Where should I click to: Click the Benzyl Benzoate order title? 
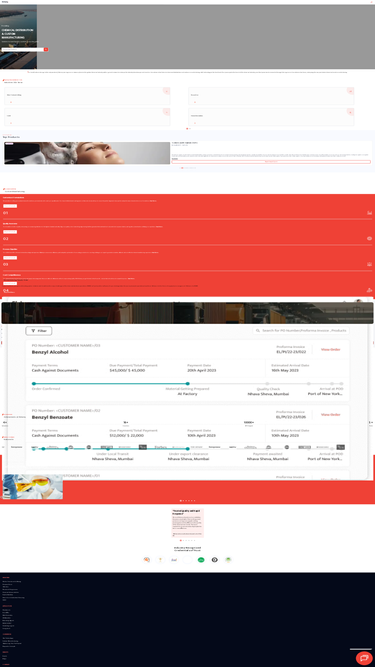52,417
